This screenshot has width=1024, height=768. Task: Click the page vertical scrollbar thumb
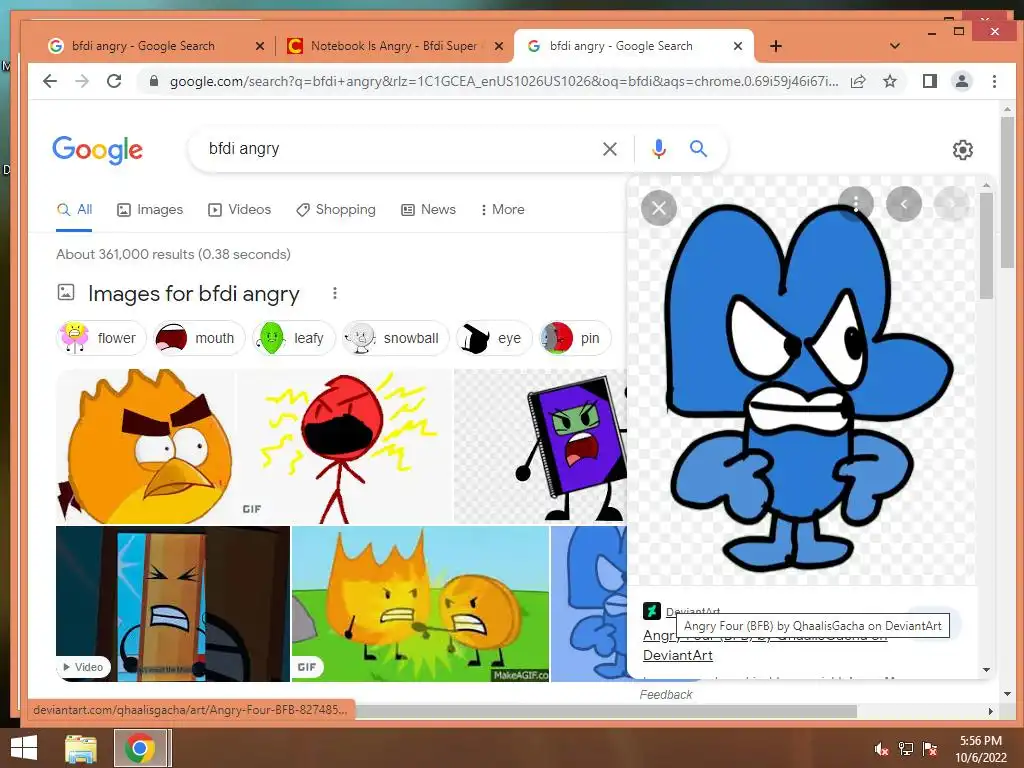1007,192
